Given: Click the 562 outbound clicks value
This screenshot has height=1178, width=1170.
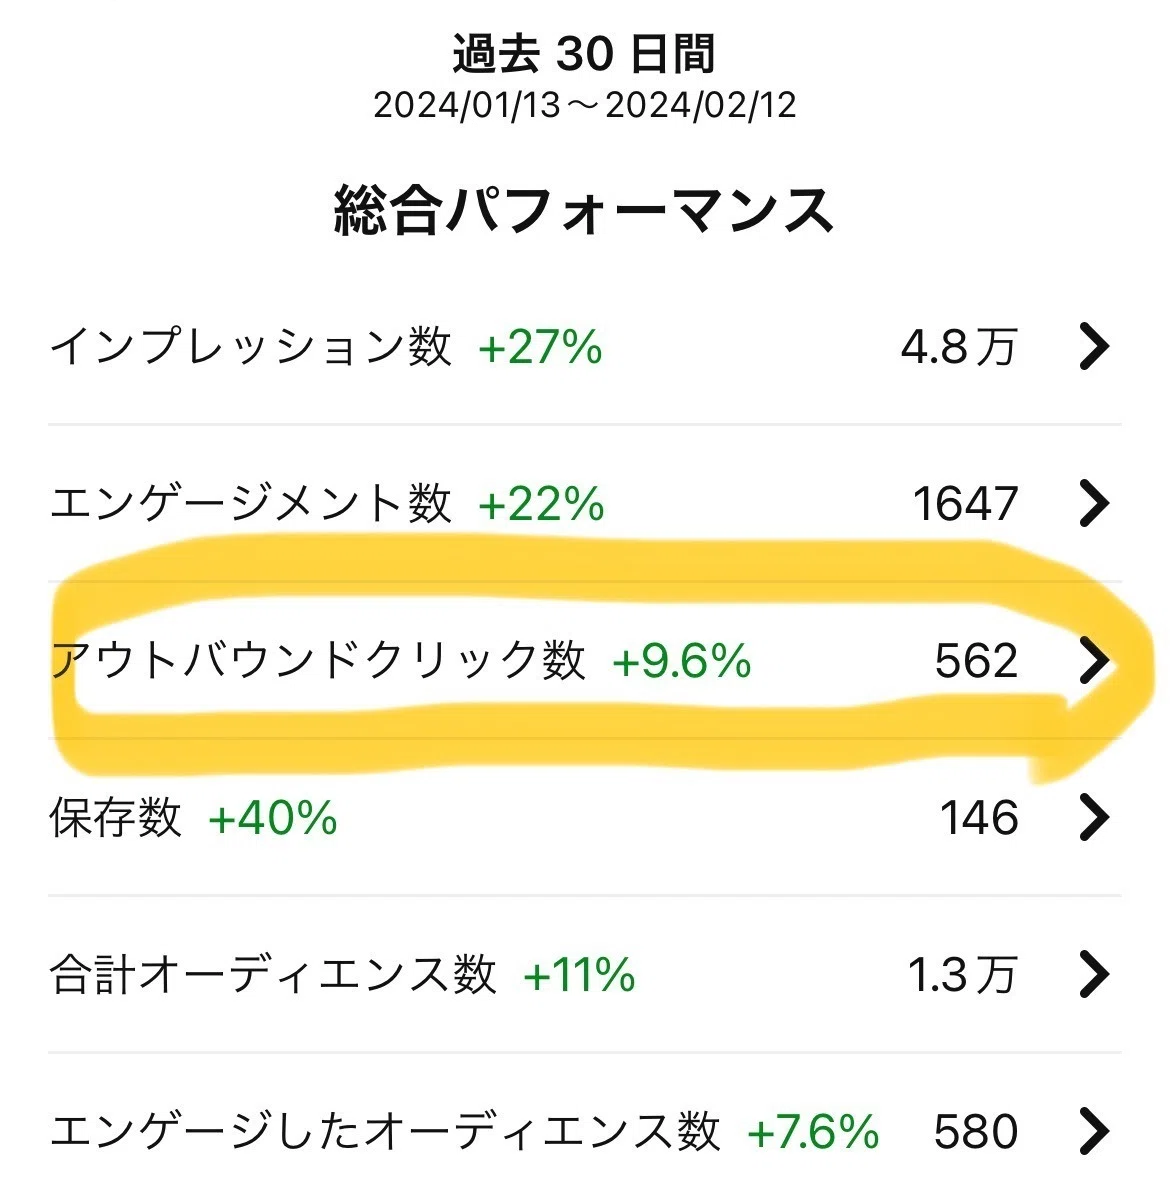Looking at the screenshot, I should pyautogui.click(x=976, y=661).
